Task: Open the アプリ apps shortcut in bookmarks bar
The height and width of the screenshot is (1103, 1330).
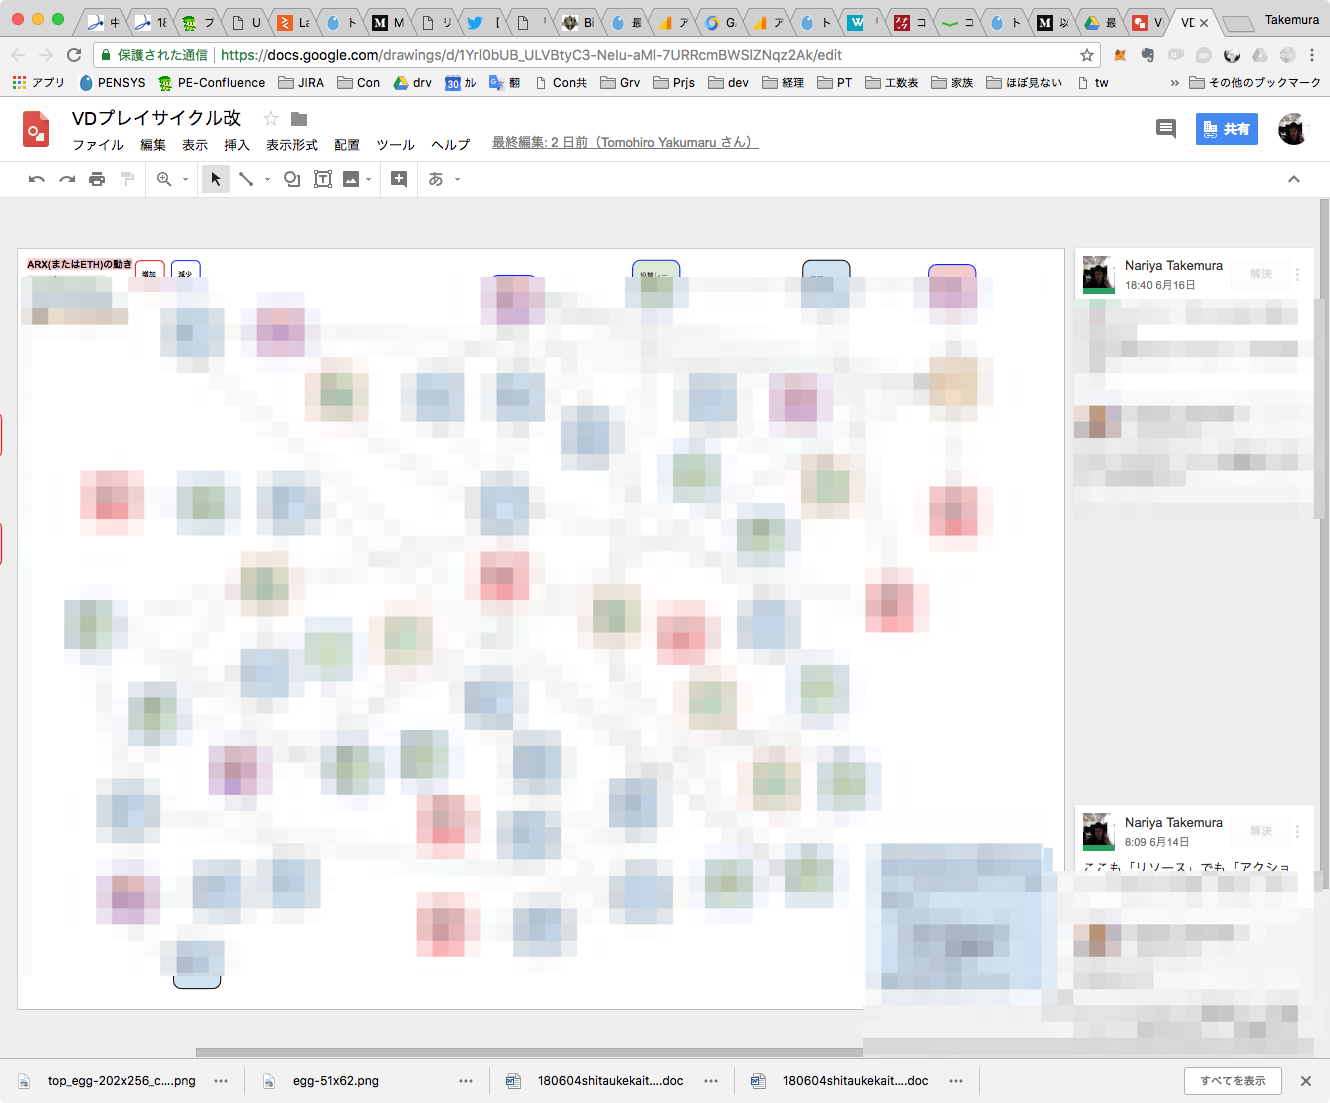Action: click(x=39, y=83)
